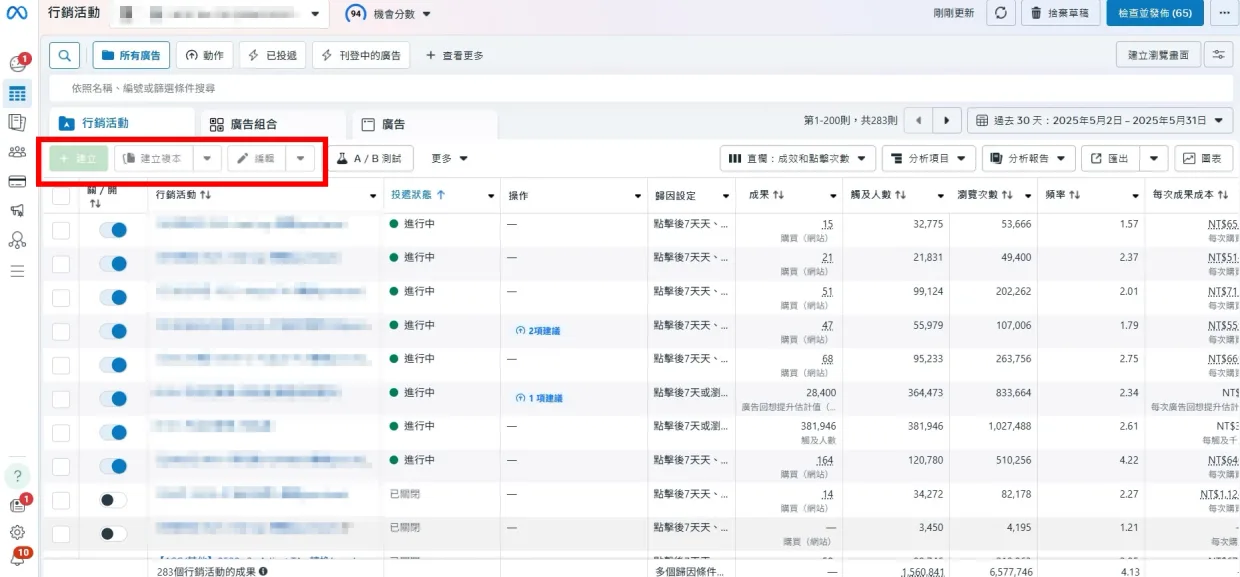Sort by 關/開 column sort arrows
Viewport: 1240px width, 577px height.
pos(95,203)
